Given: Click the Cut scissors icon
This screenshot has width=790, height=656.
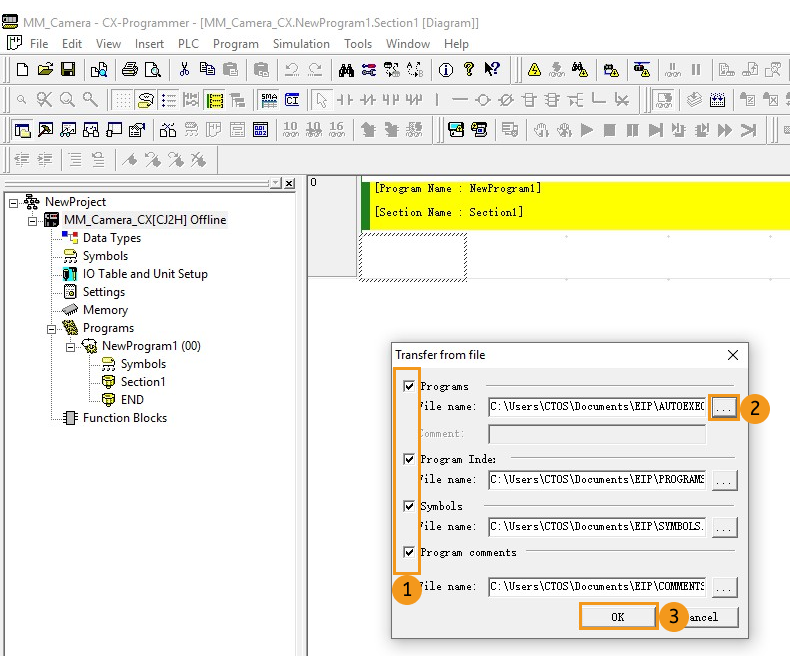Looking at the screenshot, I should tap(184, 69).
